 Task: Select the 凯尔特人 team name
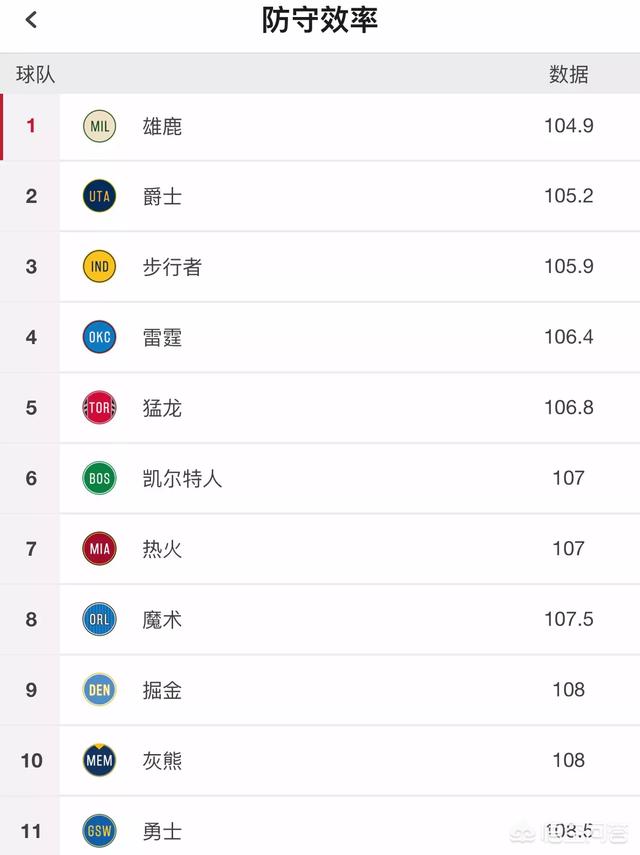click(182, 478)
